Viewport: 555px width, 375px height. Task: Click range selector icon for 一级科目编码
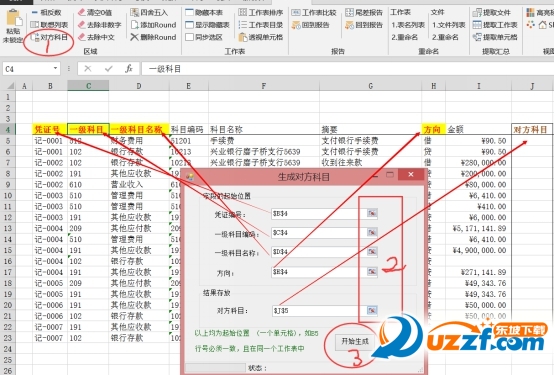click(372, 232)
